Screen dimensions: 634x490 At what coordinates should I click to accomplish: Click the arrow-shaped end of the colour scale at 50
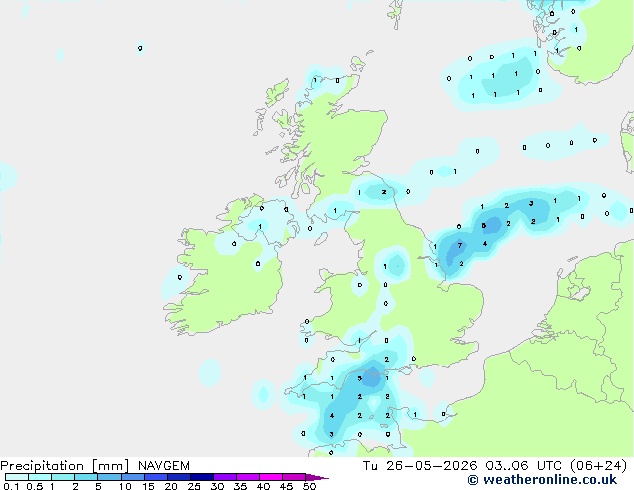pyautogui.click(x=317, y=477)
